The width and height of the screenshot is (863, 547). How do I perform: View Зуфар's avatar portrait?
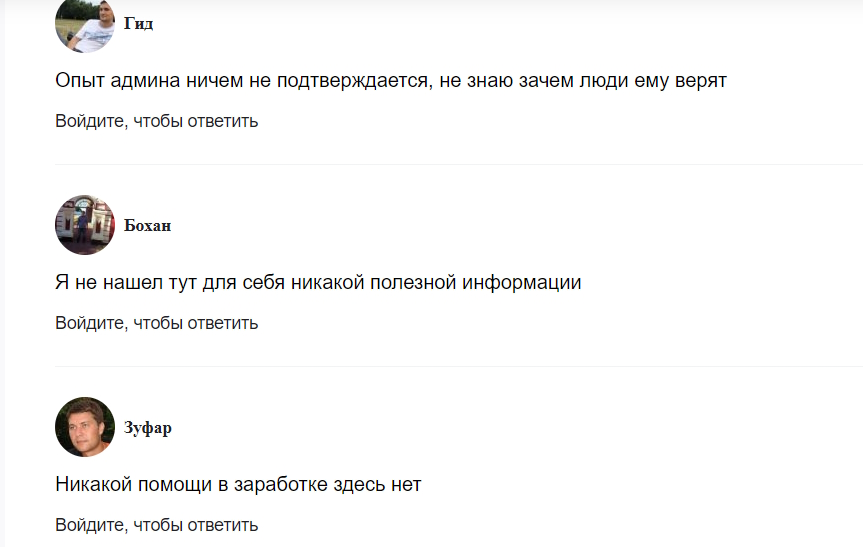click(85, 427)
